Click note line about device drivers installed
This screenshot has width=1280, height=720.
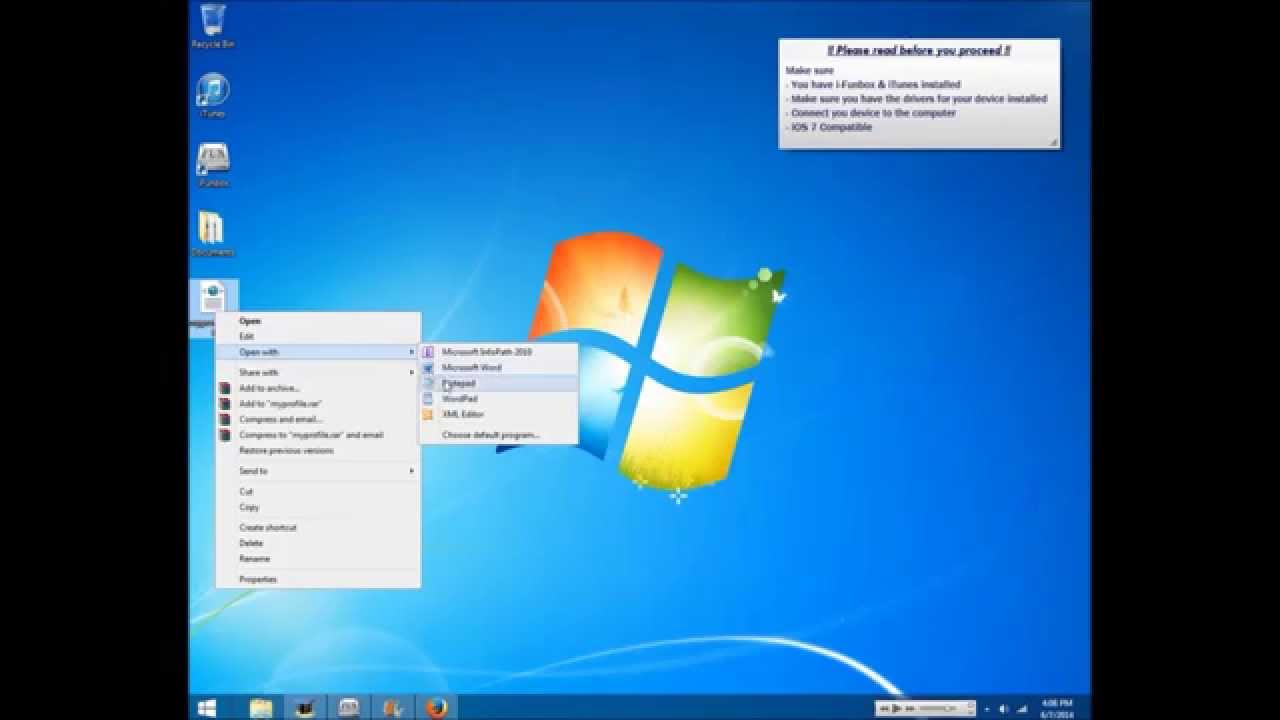pyautogui.click(x=916, y=99)
